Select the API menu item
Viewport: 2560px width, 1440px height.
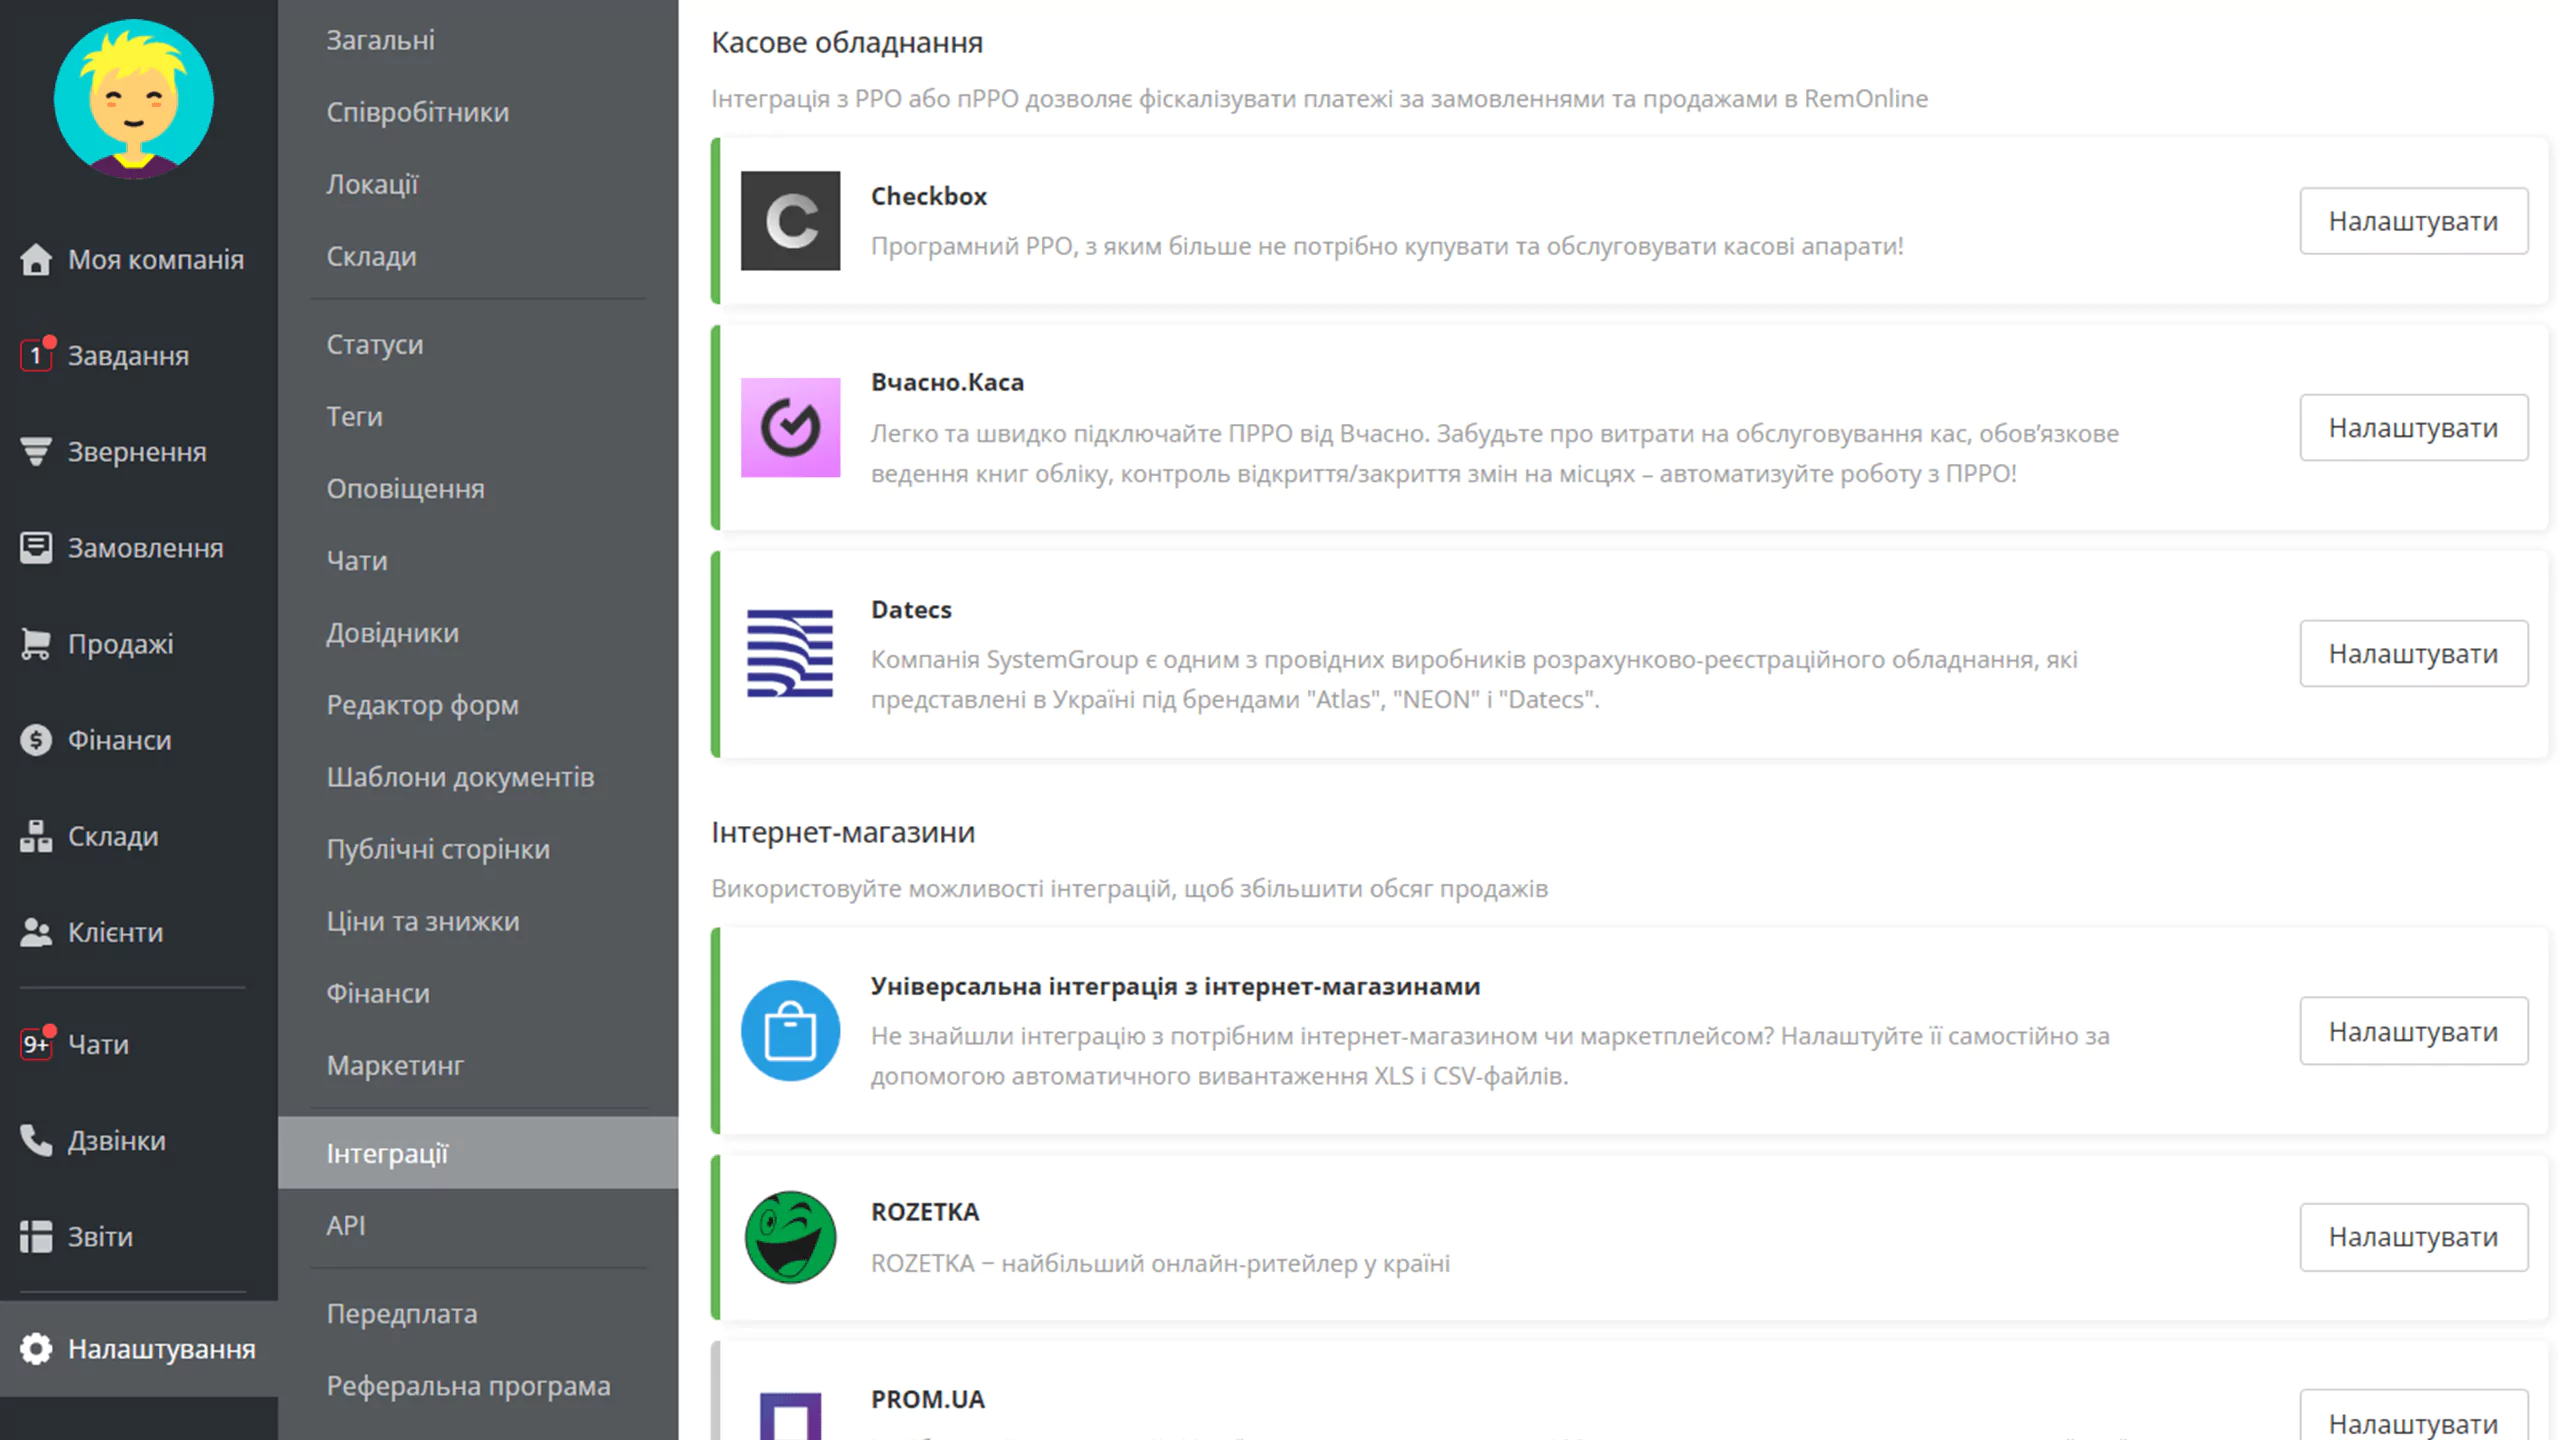click(346, 1225)
